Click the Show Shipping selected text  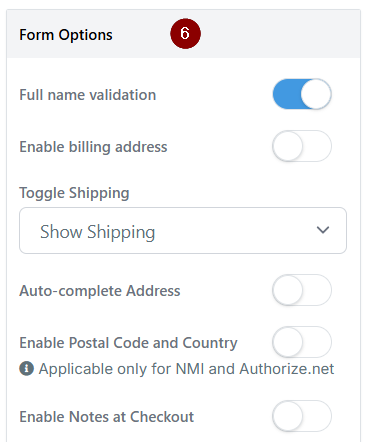pyautogui.click(x=98, y=232)
